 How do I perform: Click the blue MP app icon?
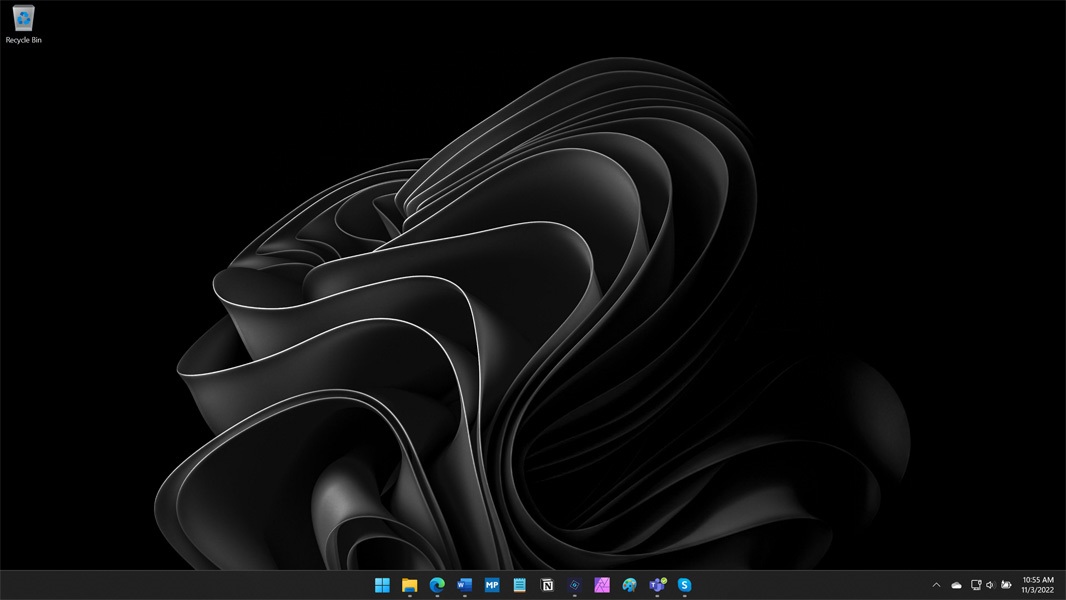pos(492,585)
